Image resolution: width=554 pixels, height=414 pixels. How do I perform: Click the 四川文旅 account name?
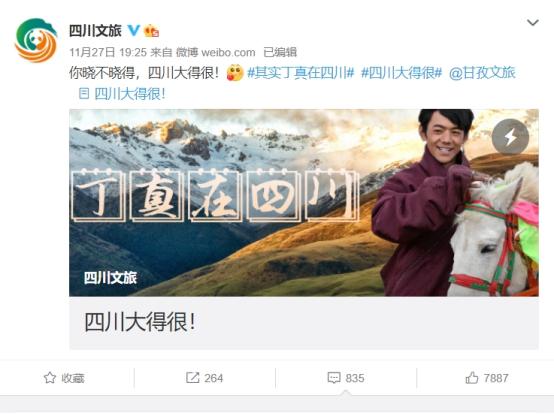coord(95,31)
